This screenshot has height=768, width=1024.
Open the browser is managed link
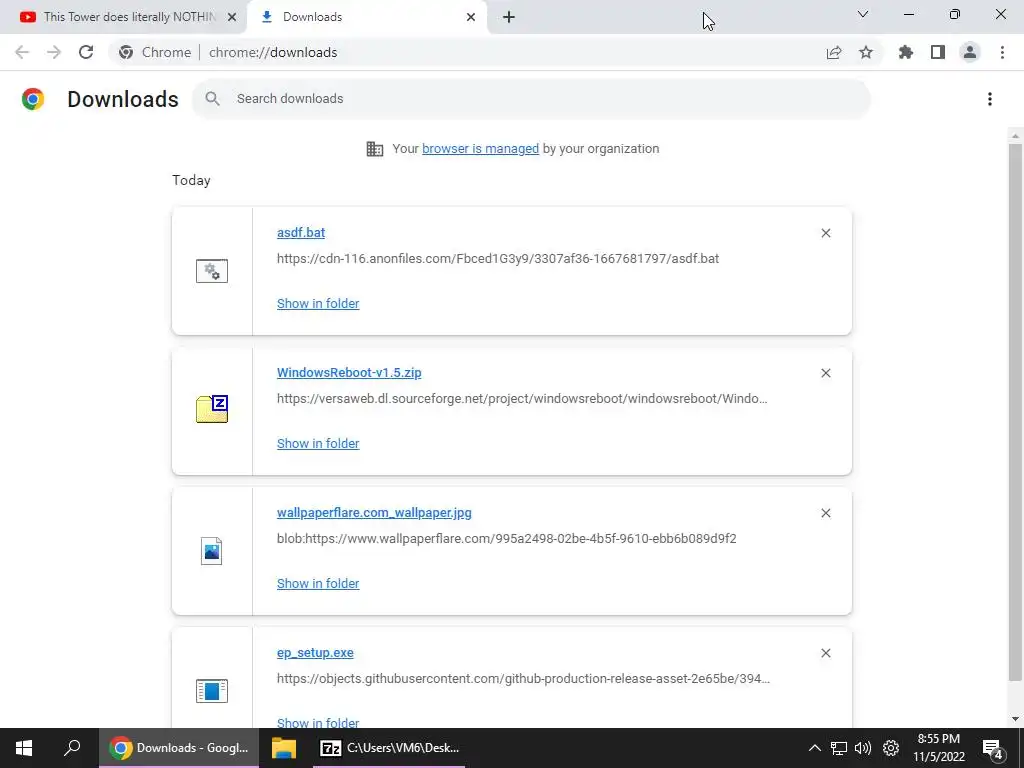(480, 149)
